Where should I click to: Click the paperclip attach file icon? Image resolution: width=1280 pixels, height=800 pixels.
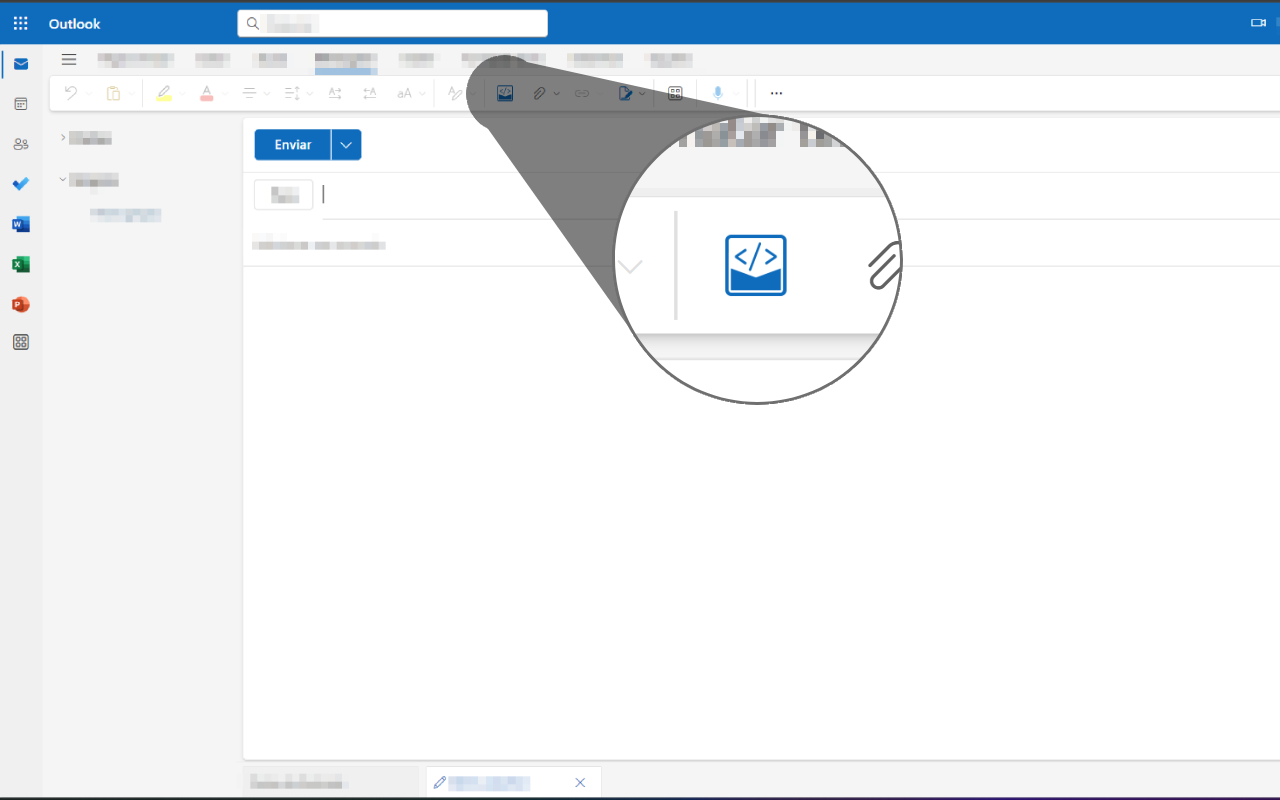[x=539, y=93]
